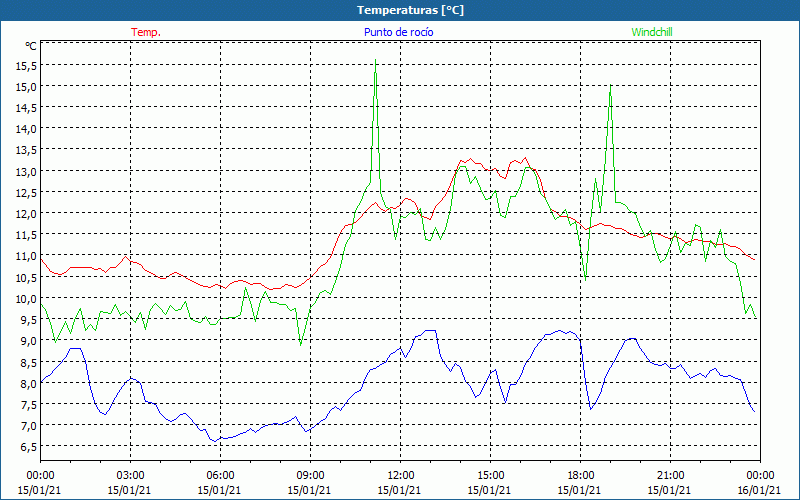Click the '18:00' x-axis time label
The image size is (800, 500).
pos(580,476)
